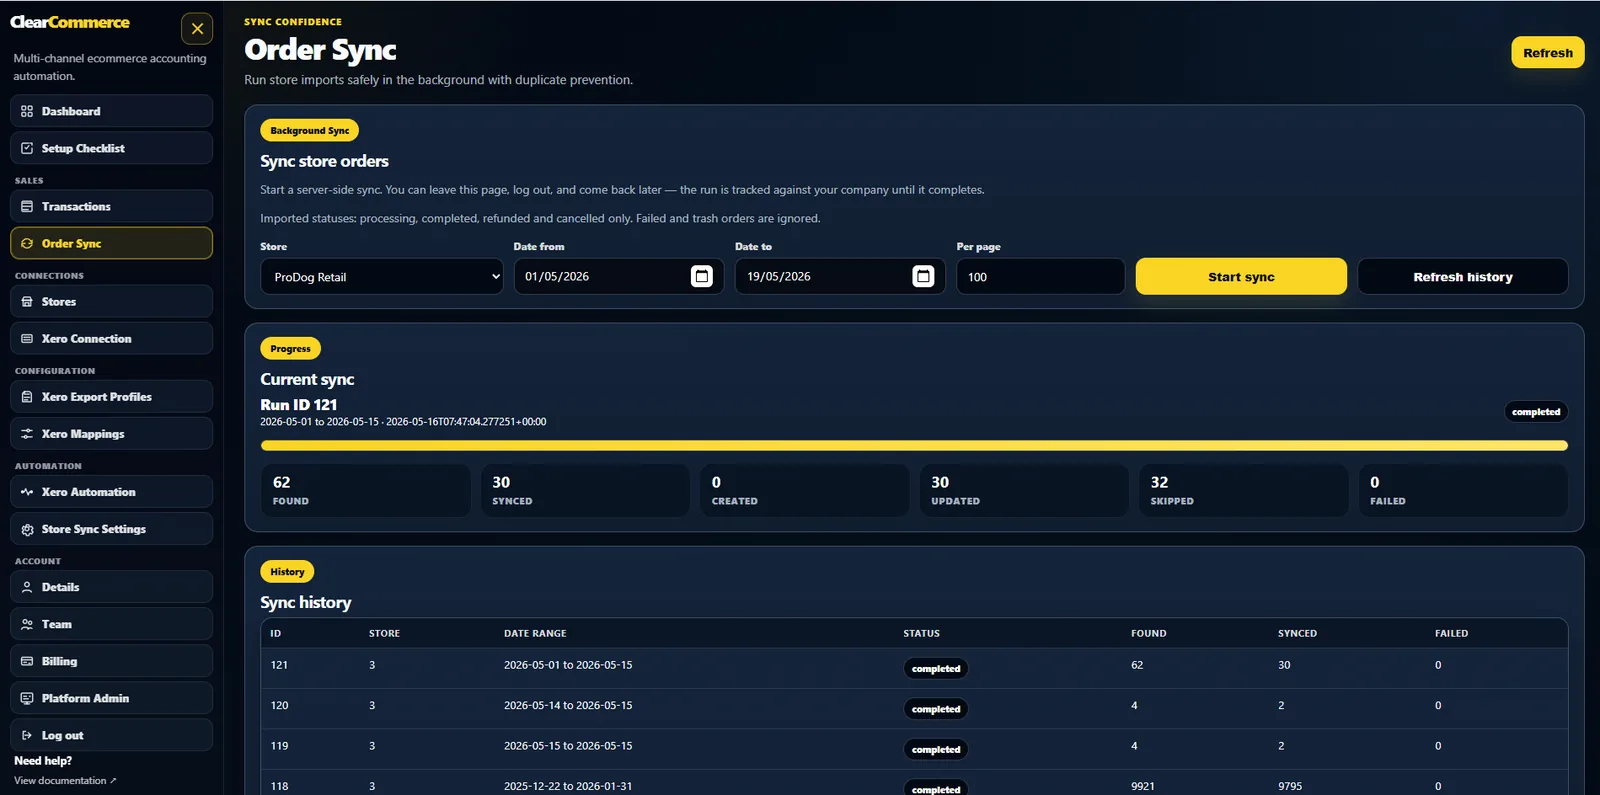This screenshot has width=1600, height=795.
Task: Click the Team people icon
Action: coord(27,624)
